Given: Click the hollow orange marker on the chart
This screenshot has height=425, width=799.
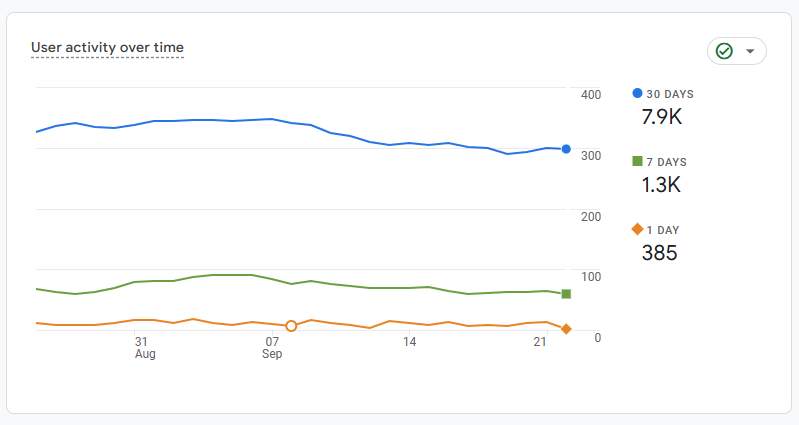Looking at the screenshot, I should tap(291, 326).
